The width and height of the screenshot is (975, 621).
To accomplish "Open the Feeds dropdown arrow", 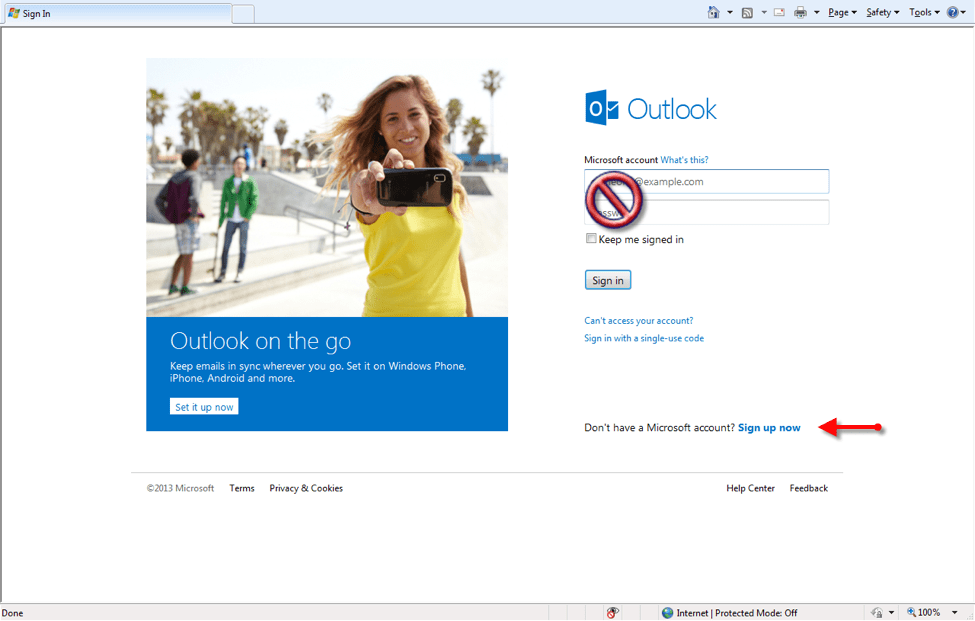I will 764,12.
